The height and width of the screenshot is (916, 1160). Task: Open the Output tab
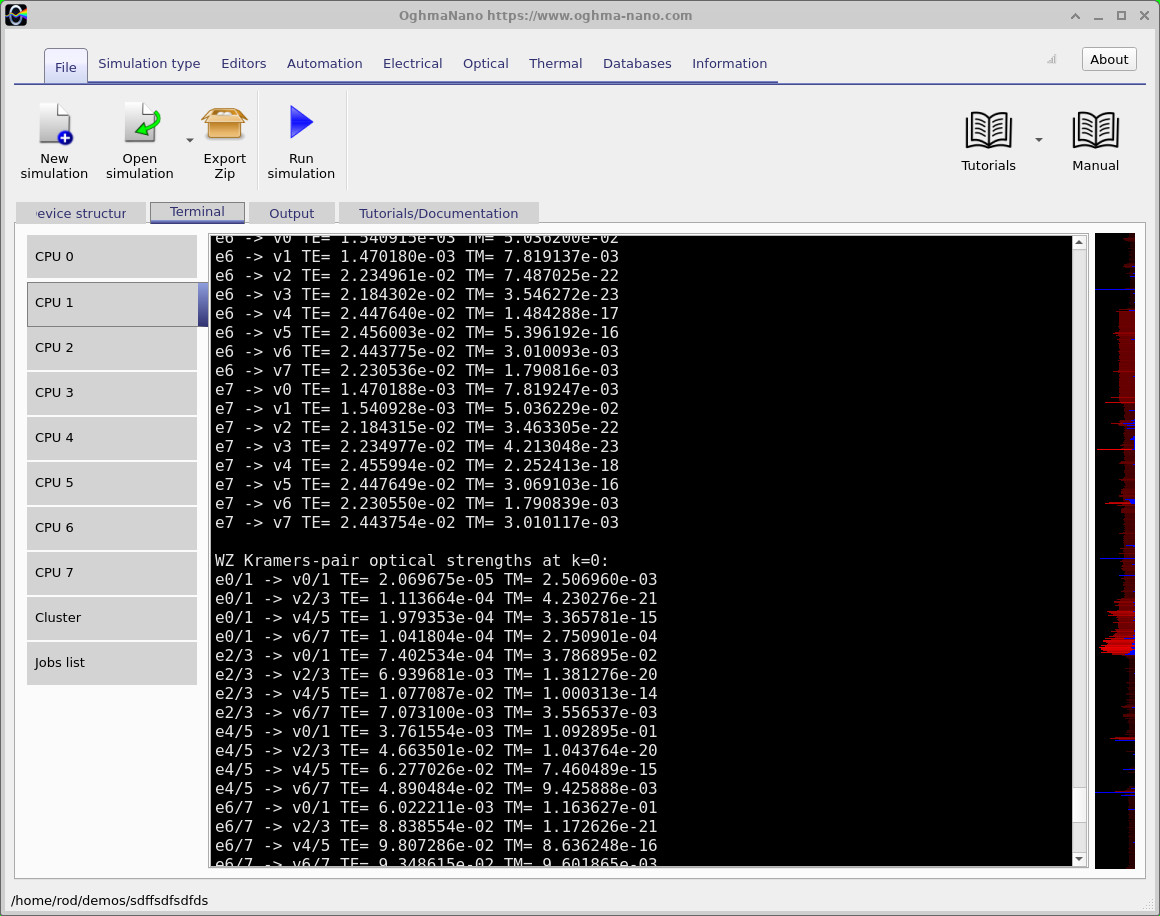pos(291,213)
